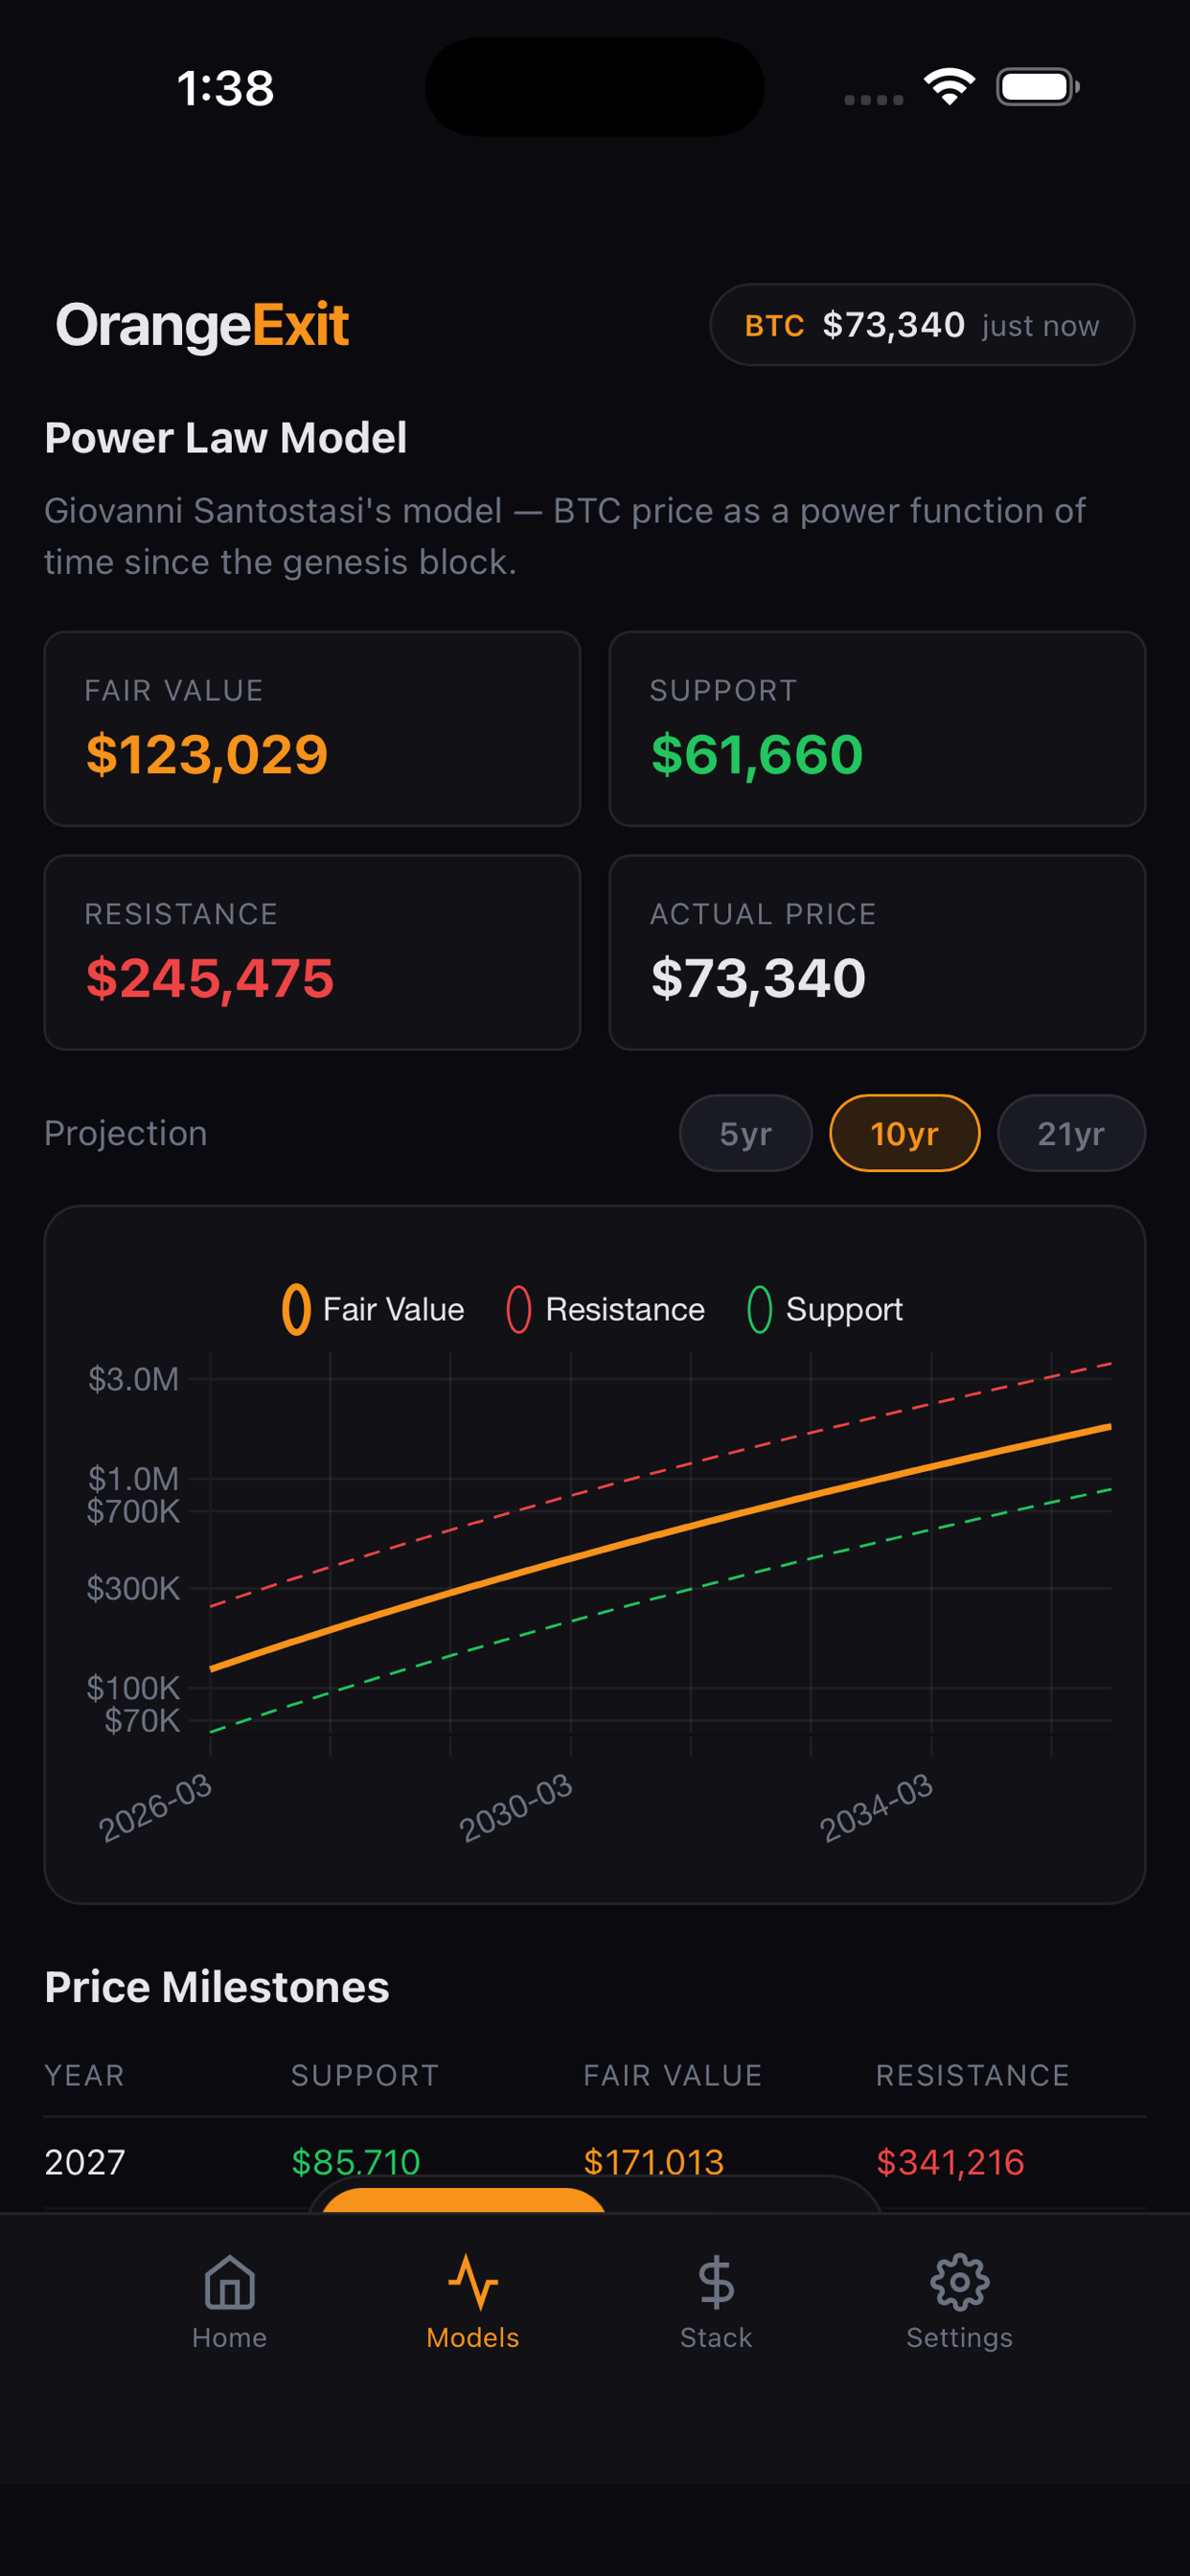
Task: Tap the OrangeExit logo
Action: [x=202, y=325]
